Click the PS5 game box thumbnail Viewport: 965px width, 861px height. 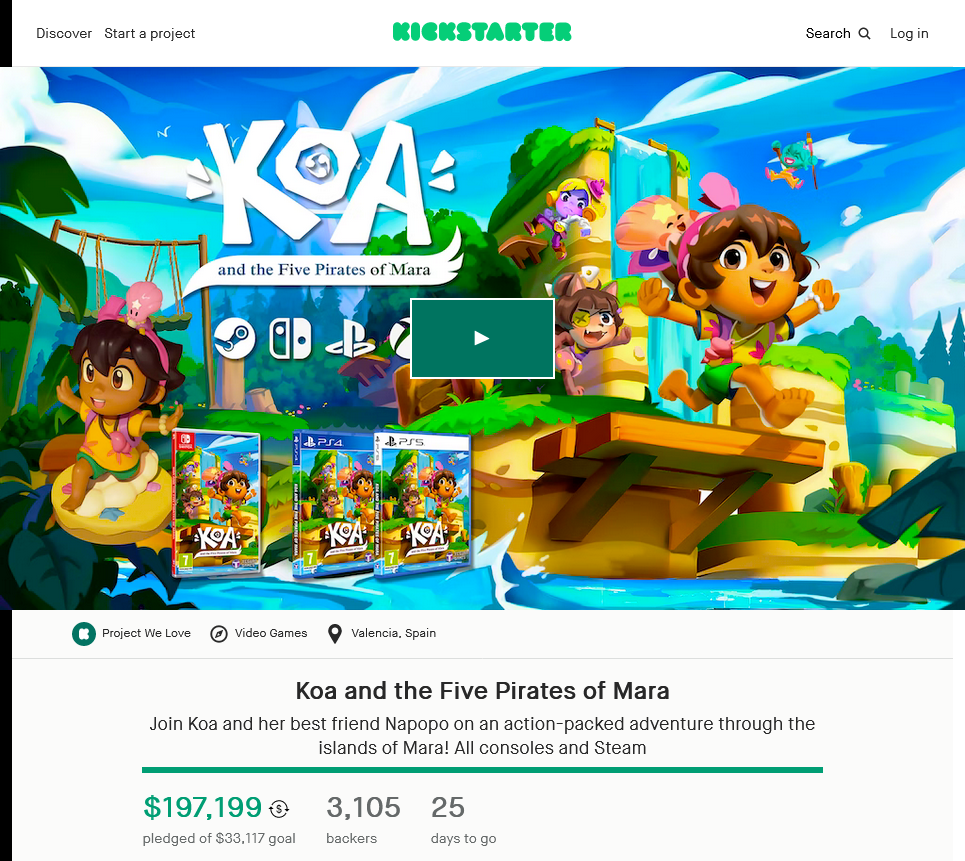[415, 505]
